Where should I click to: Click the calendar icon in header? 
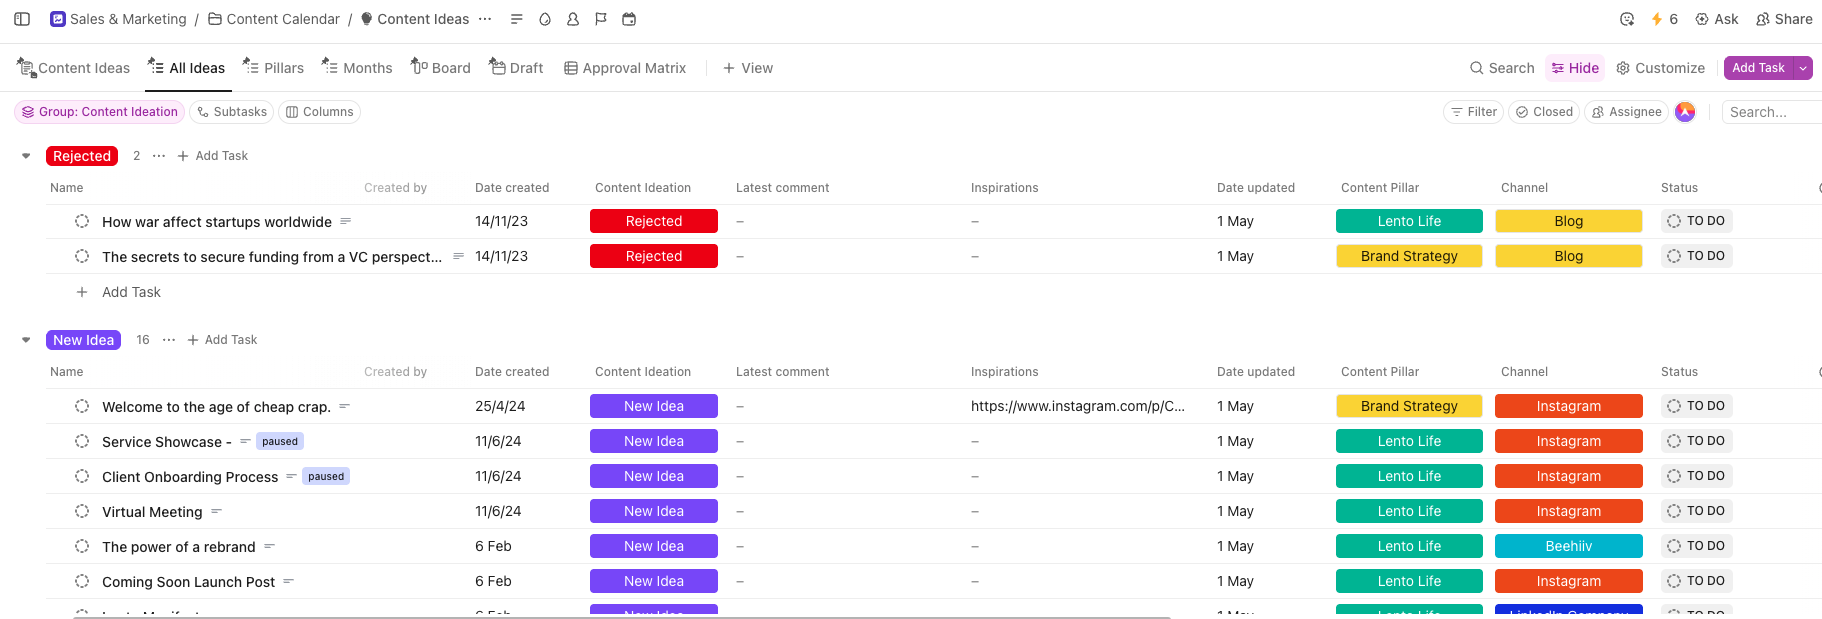click(x=629, y=19)
